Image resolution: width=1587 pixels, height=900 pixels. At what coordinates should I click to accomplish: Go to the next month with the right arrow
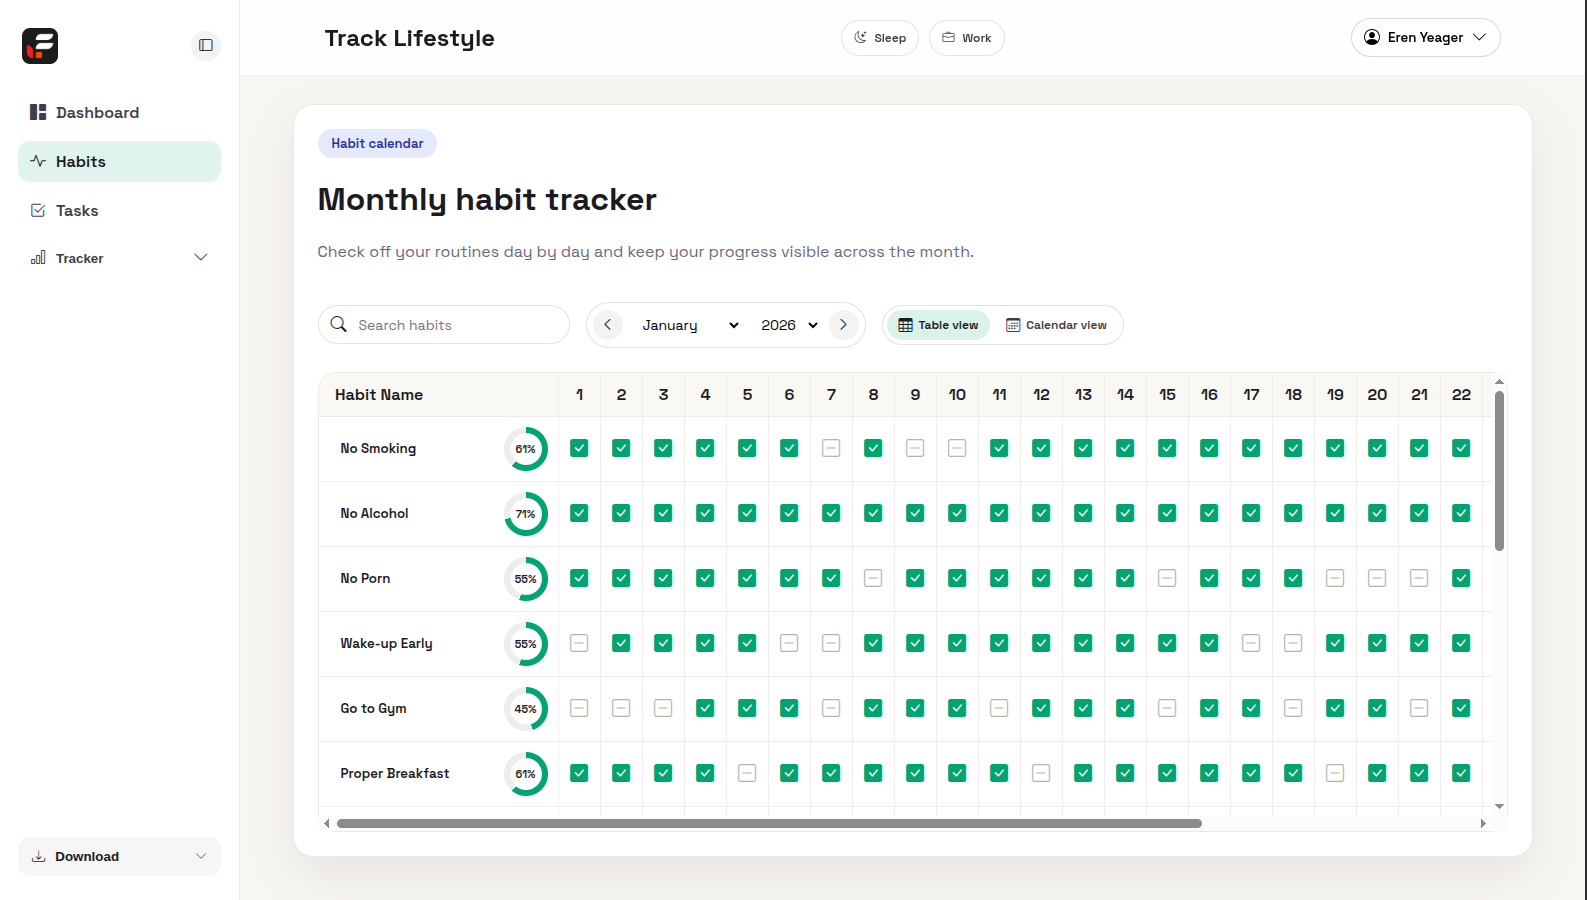(x=843, y=325)
